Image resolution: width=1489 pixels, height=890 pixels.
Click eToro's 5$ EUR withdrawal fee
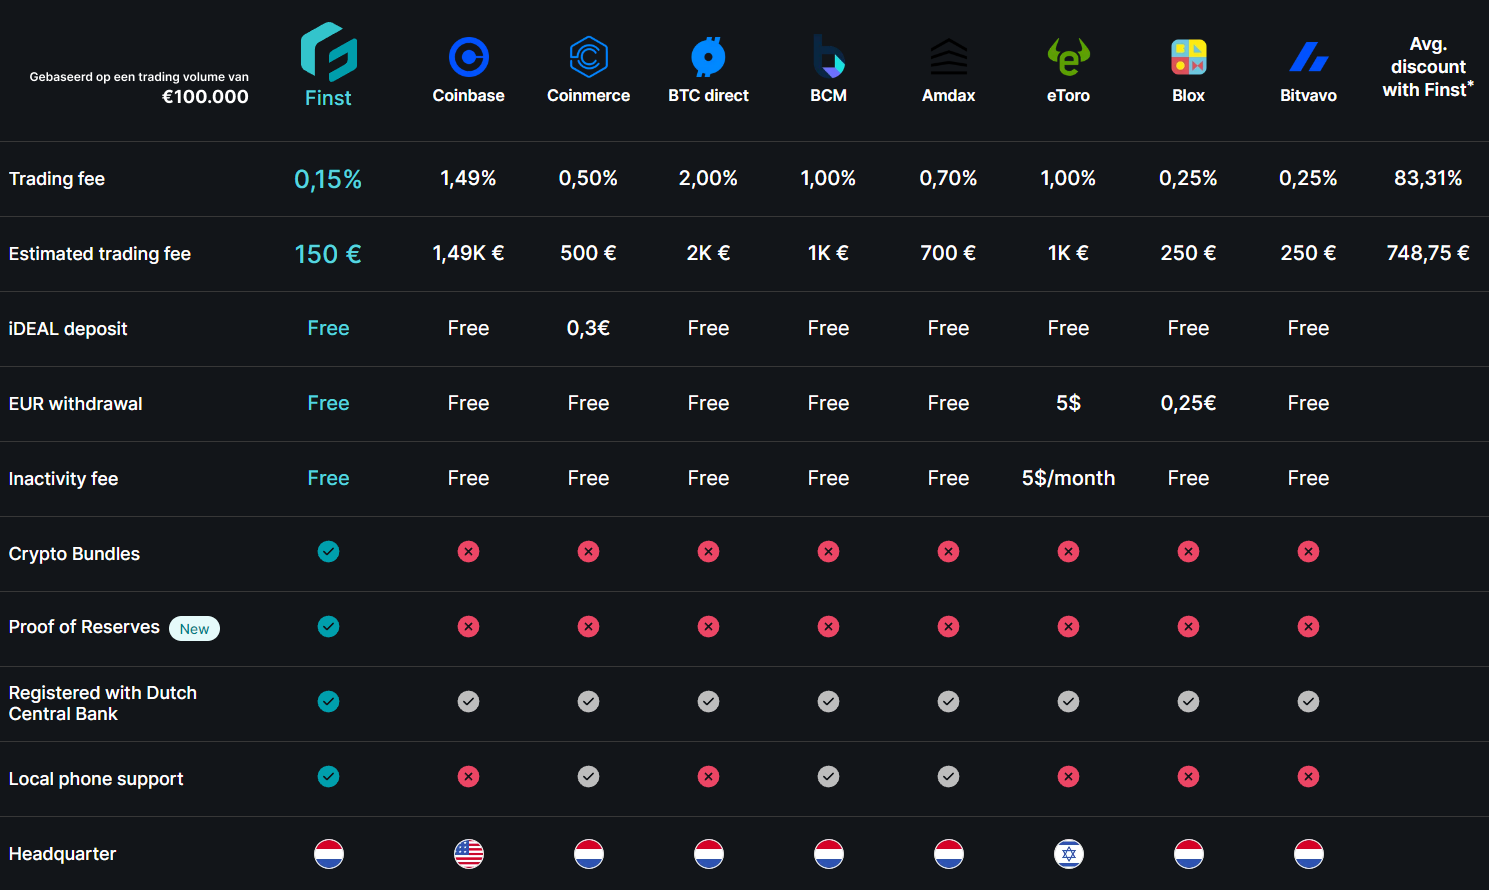pos(1068,403)
